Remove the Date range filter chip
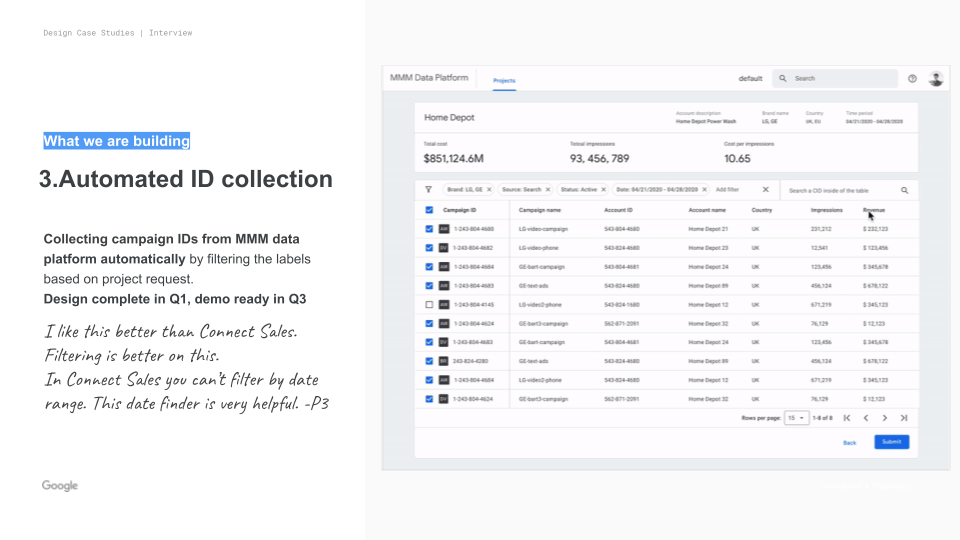 705,190
